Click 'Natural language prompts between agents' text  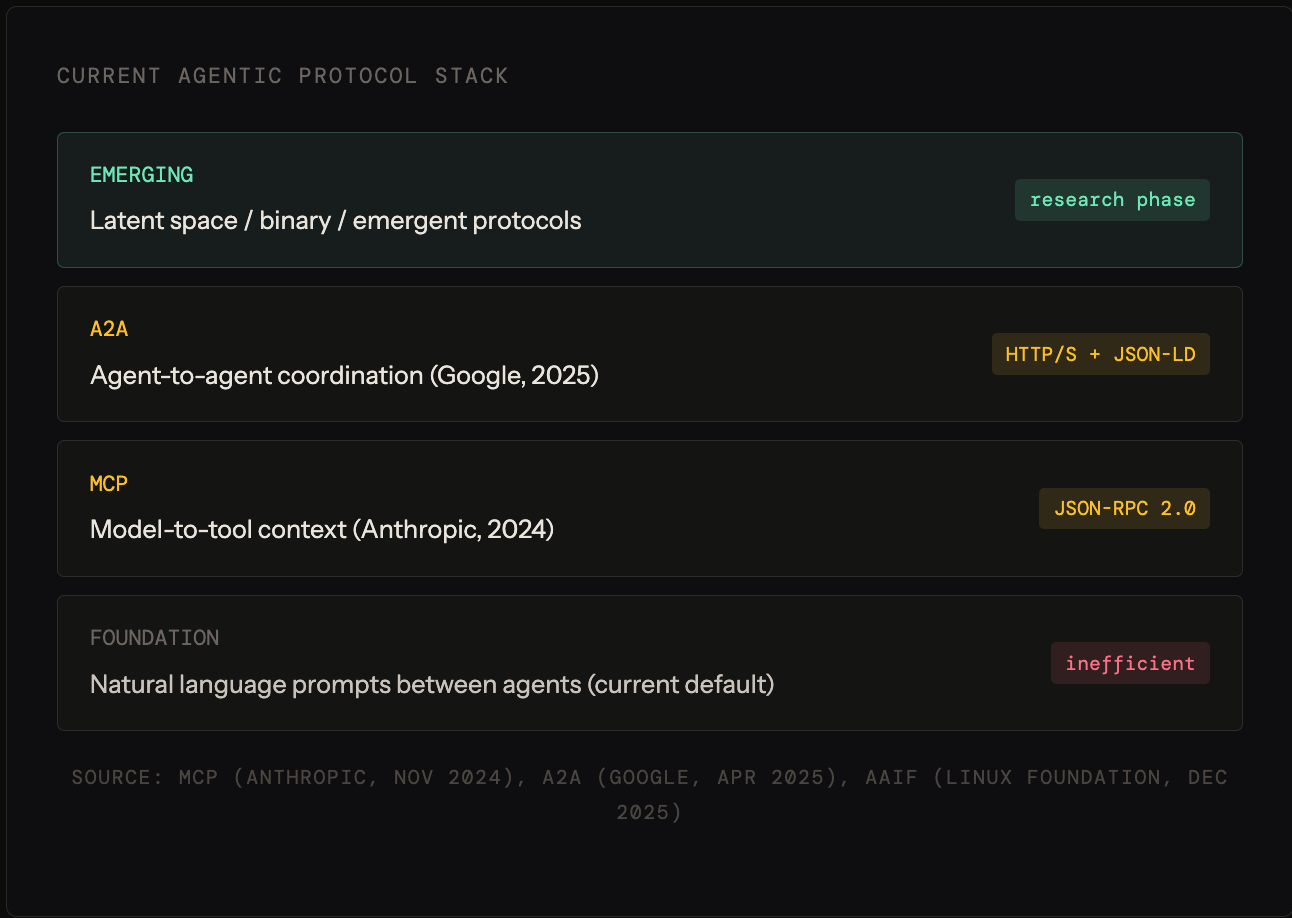(335, 684)
